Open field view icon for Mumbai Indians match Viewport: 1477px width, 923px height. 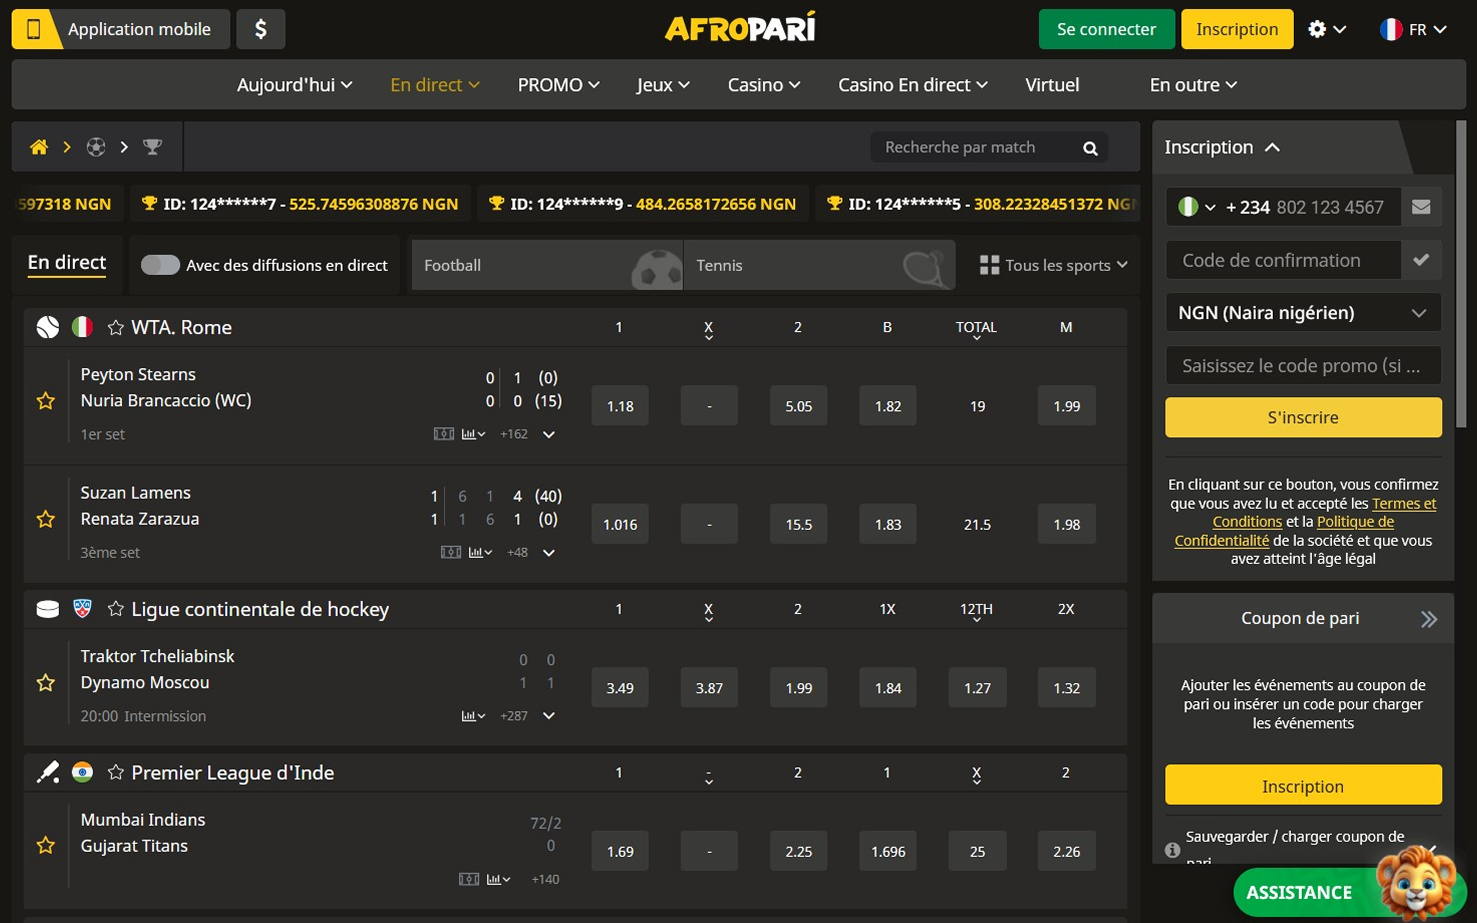pos(468,879)
